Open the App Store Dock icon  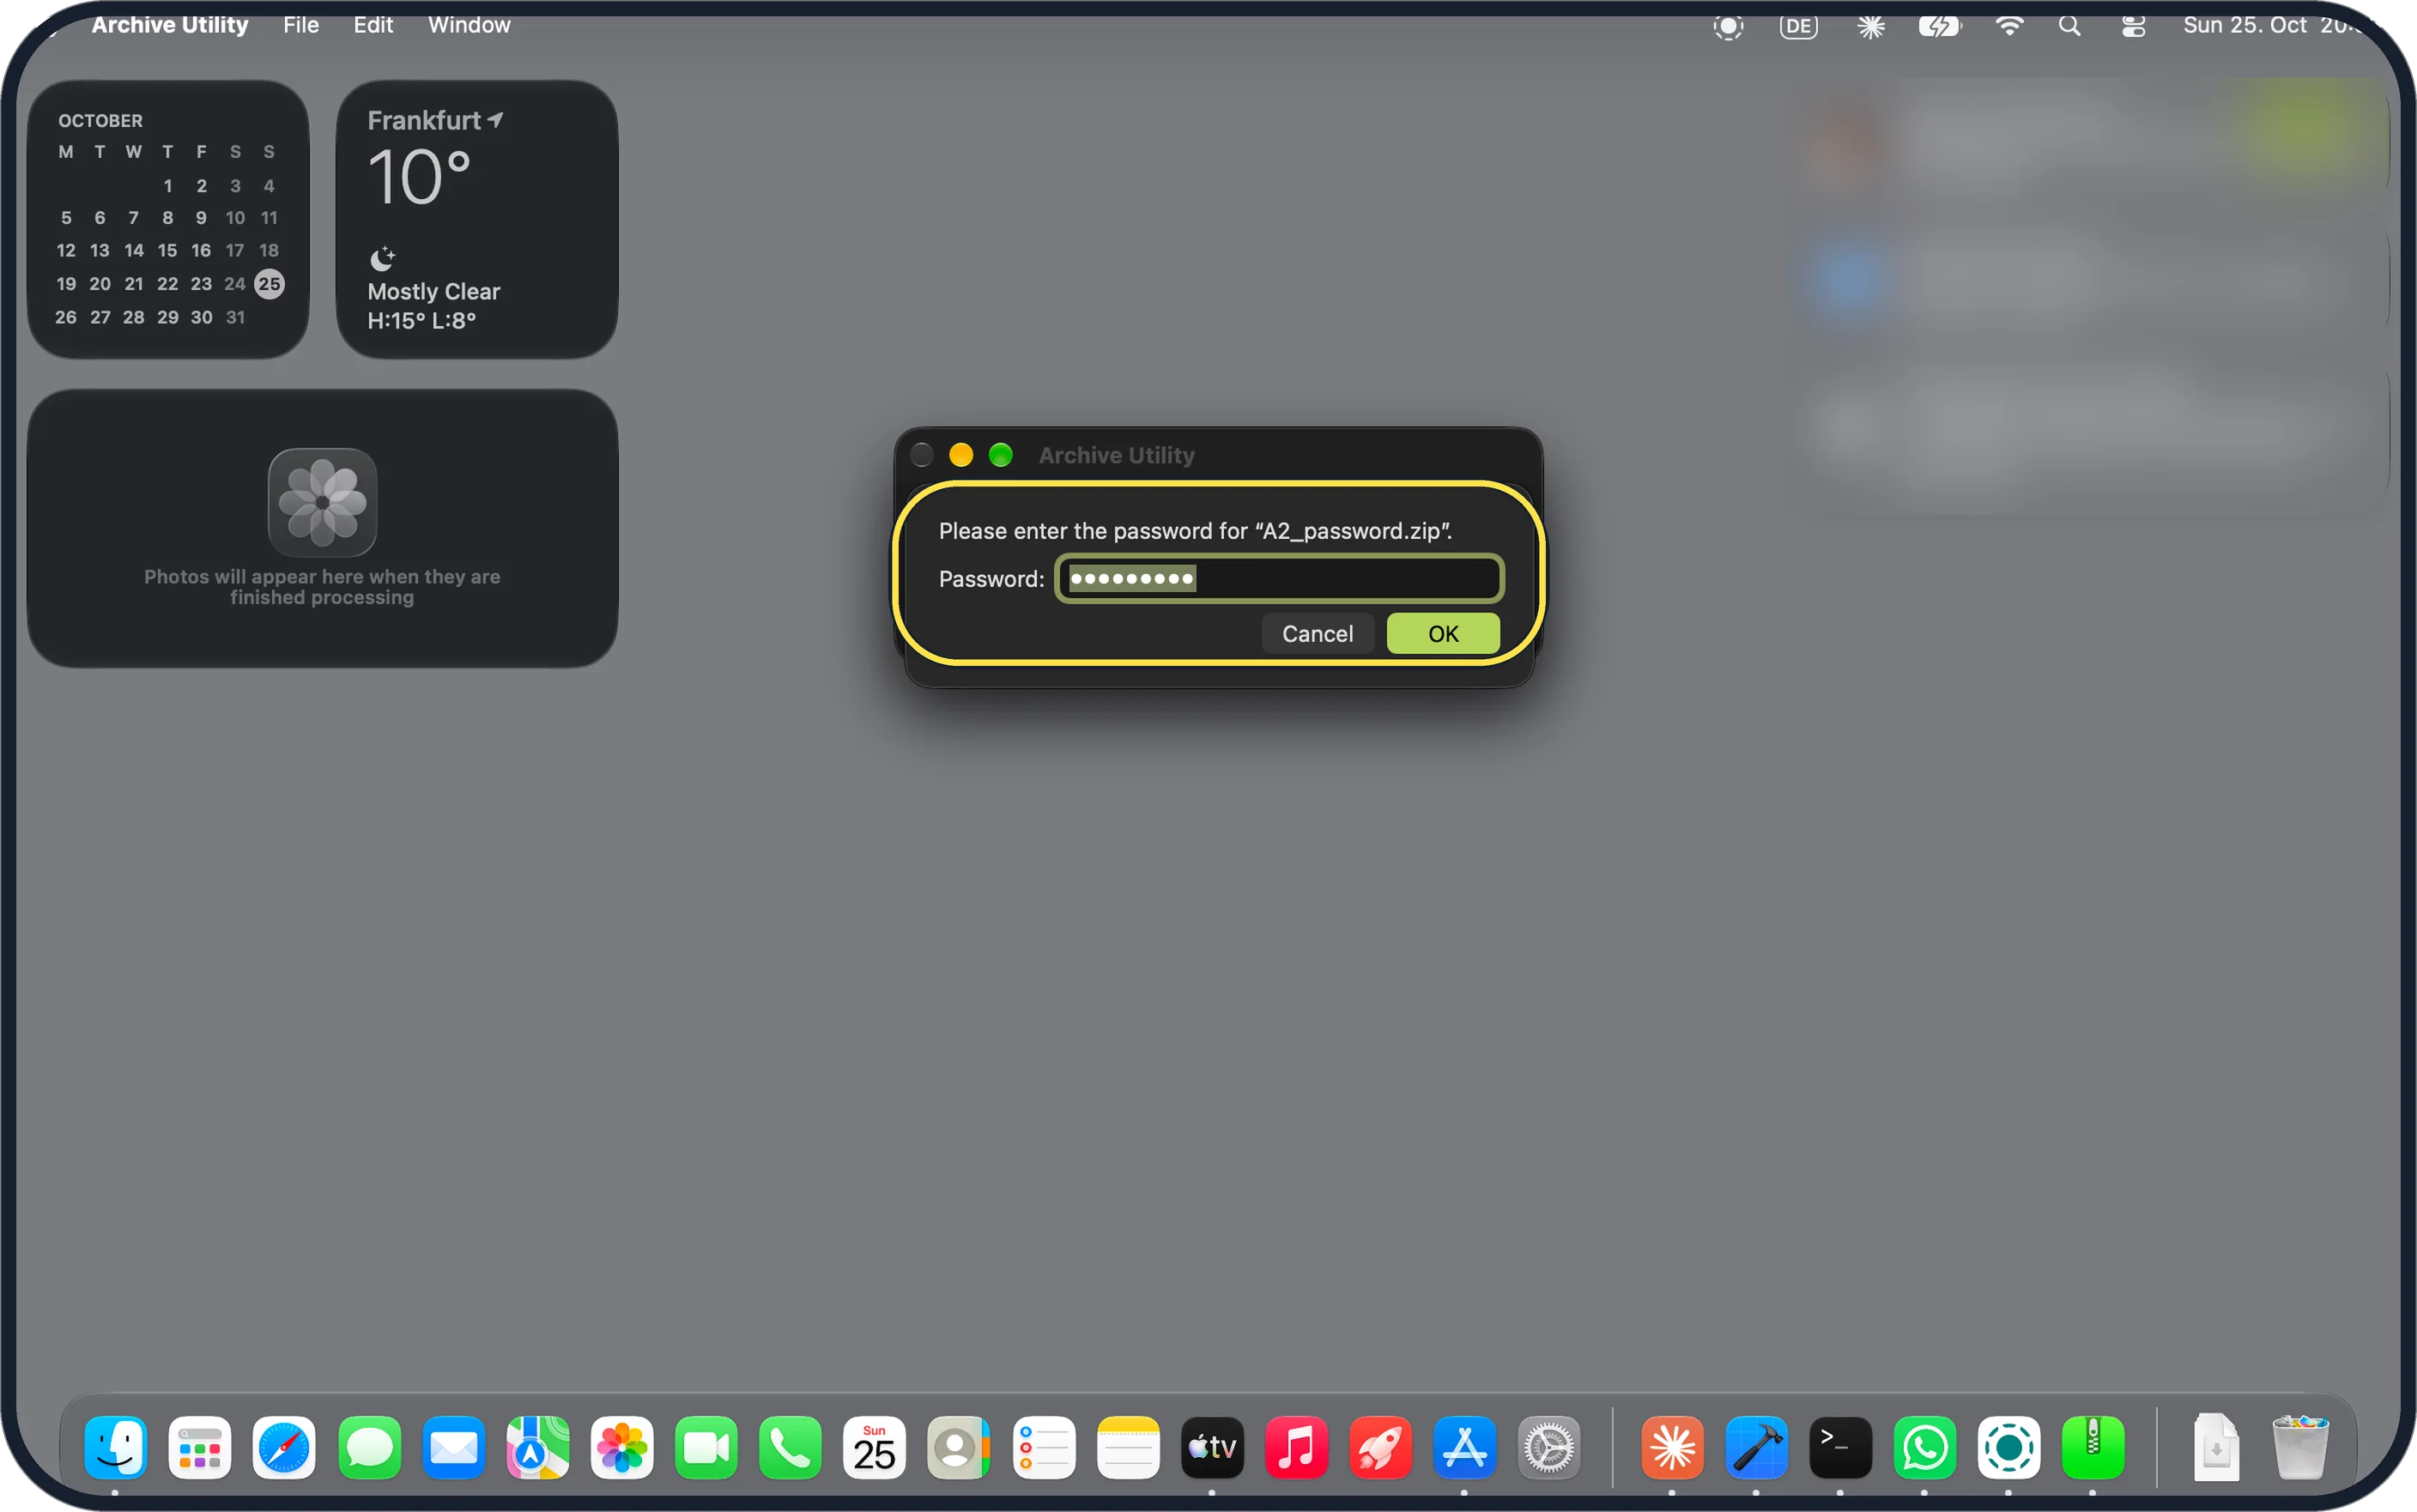(x=1464, y=1447)
